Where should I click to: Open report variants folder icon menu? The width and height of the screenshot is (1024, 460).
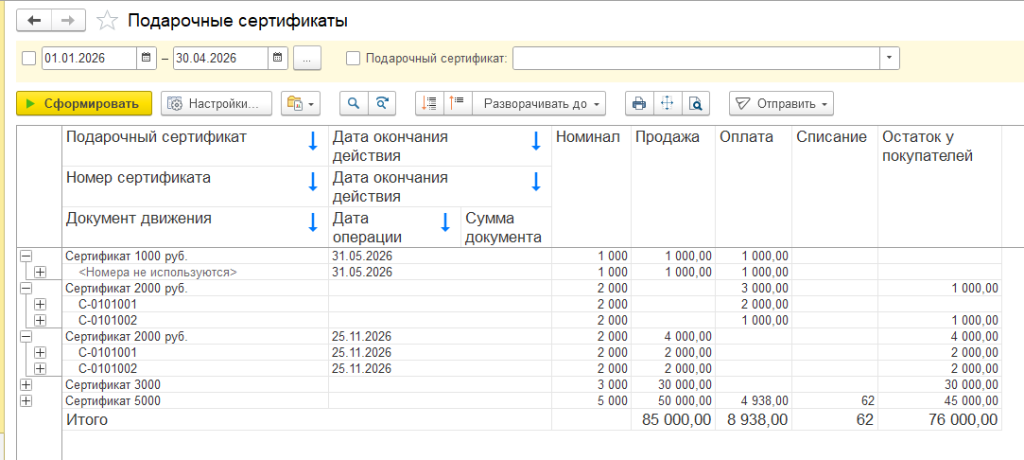(301, 103)
